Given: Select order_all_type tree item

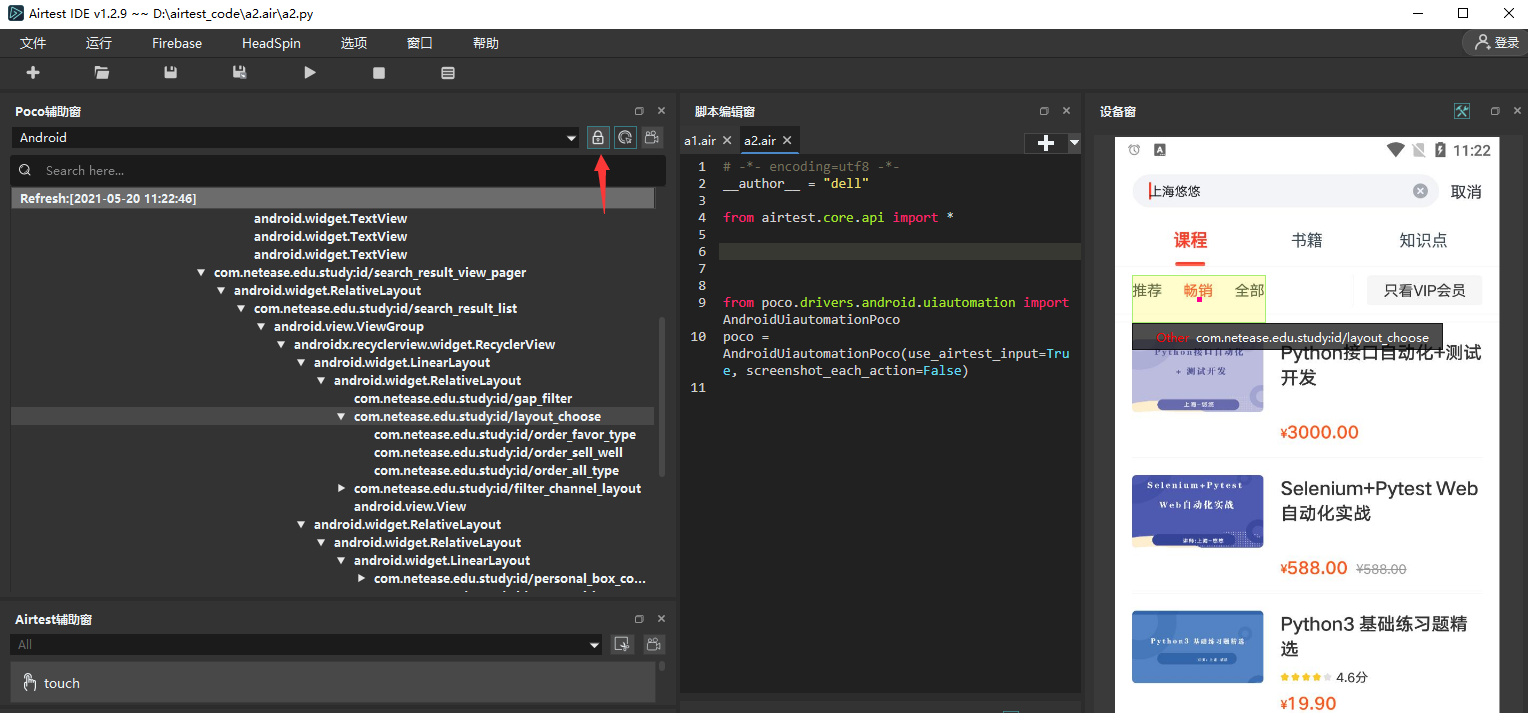Looking at the screenshot, I should [x=496, y=471].
